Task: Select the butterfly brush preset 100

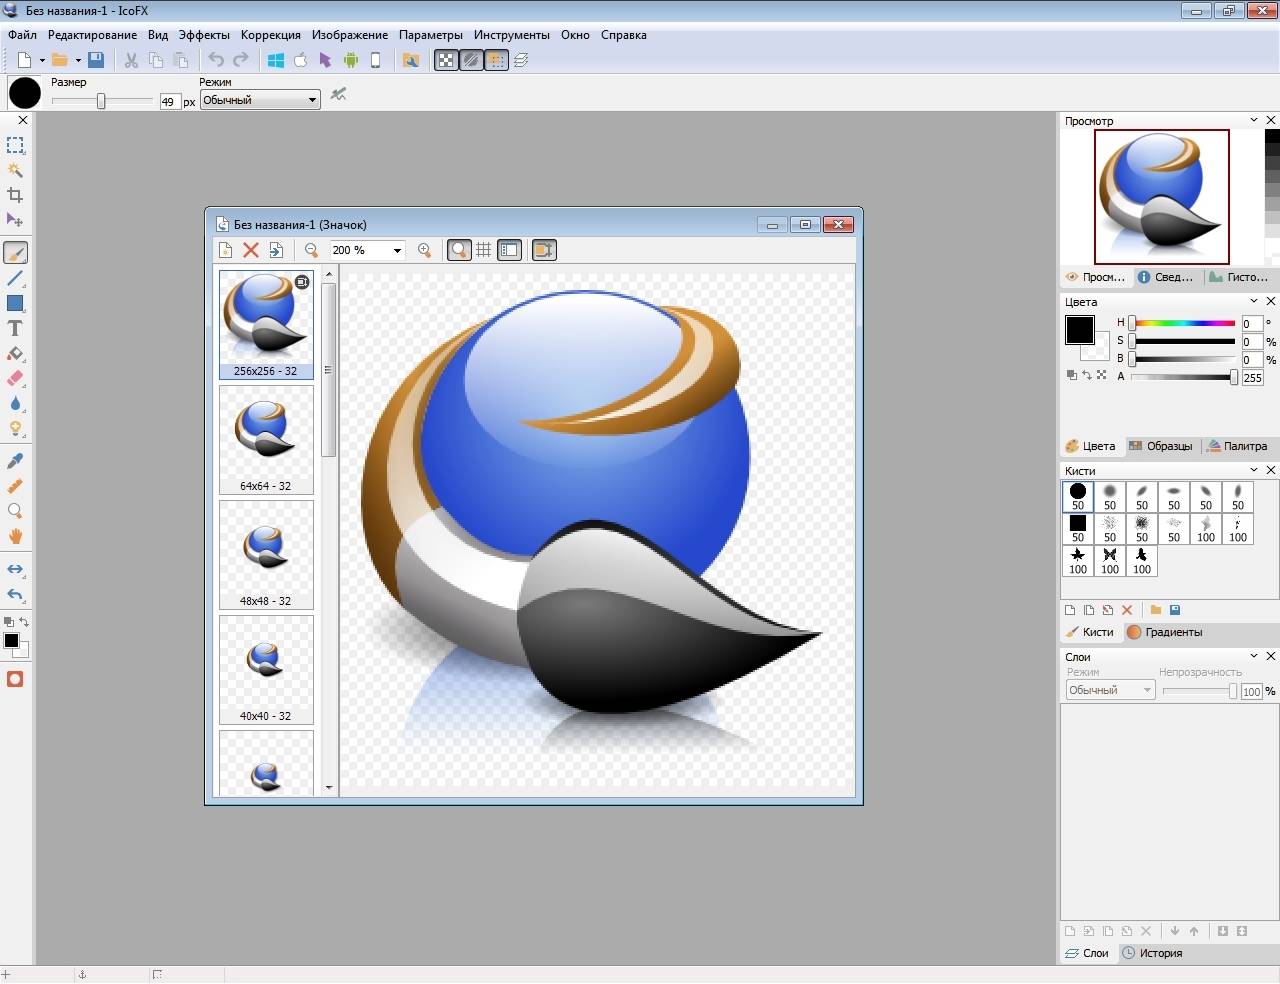Action: (x=1110, y=561)
